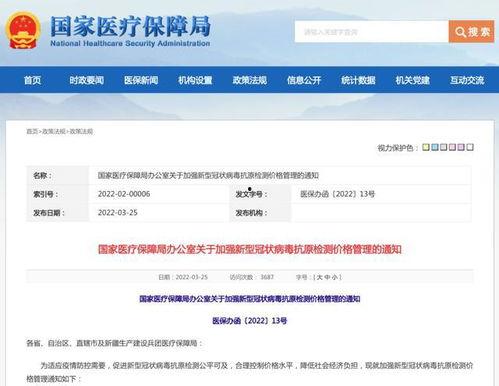Select the purple eye-protection color swatch
Viewport: 499px width, 386px height.
pyautogui.click(x=461, y=147)
